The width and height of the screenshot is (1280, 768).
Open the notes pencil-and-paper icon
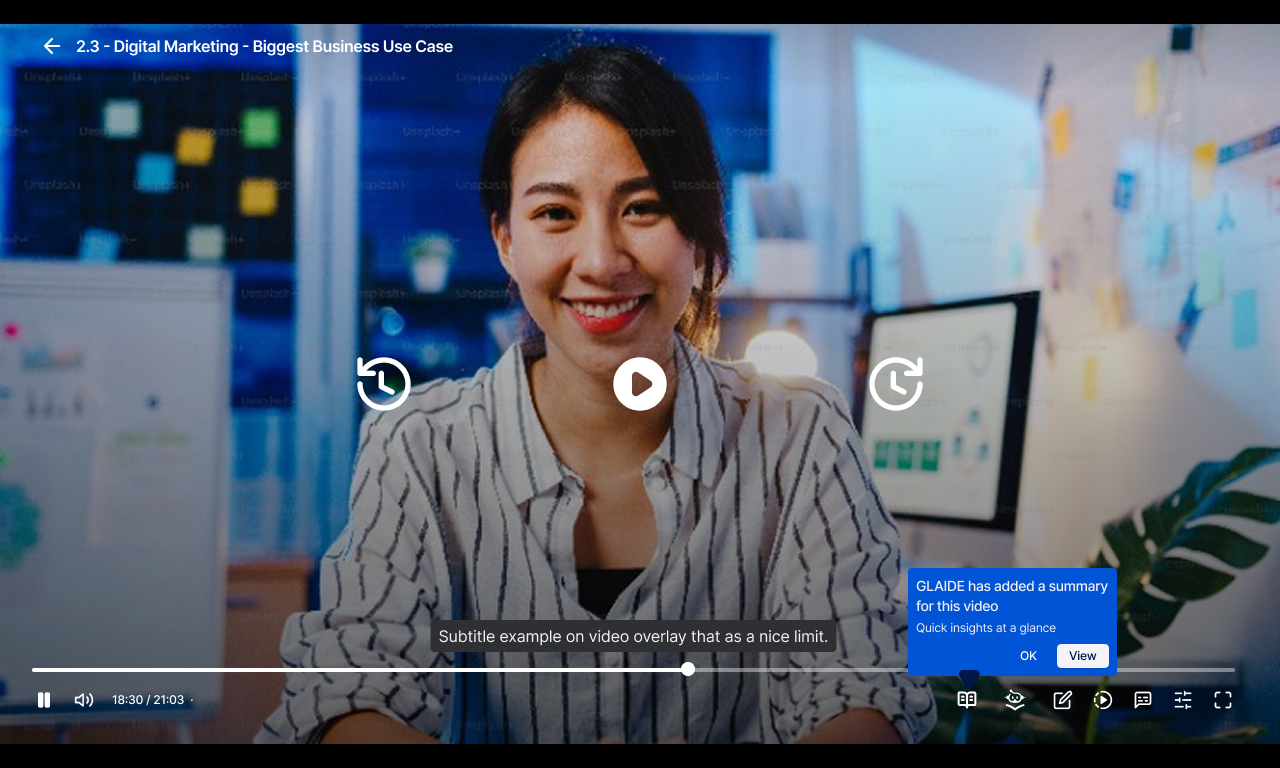(1063, 700)
